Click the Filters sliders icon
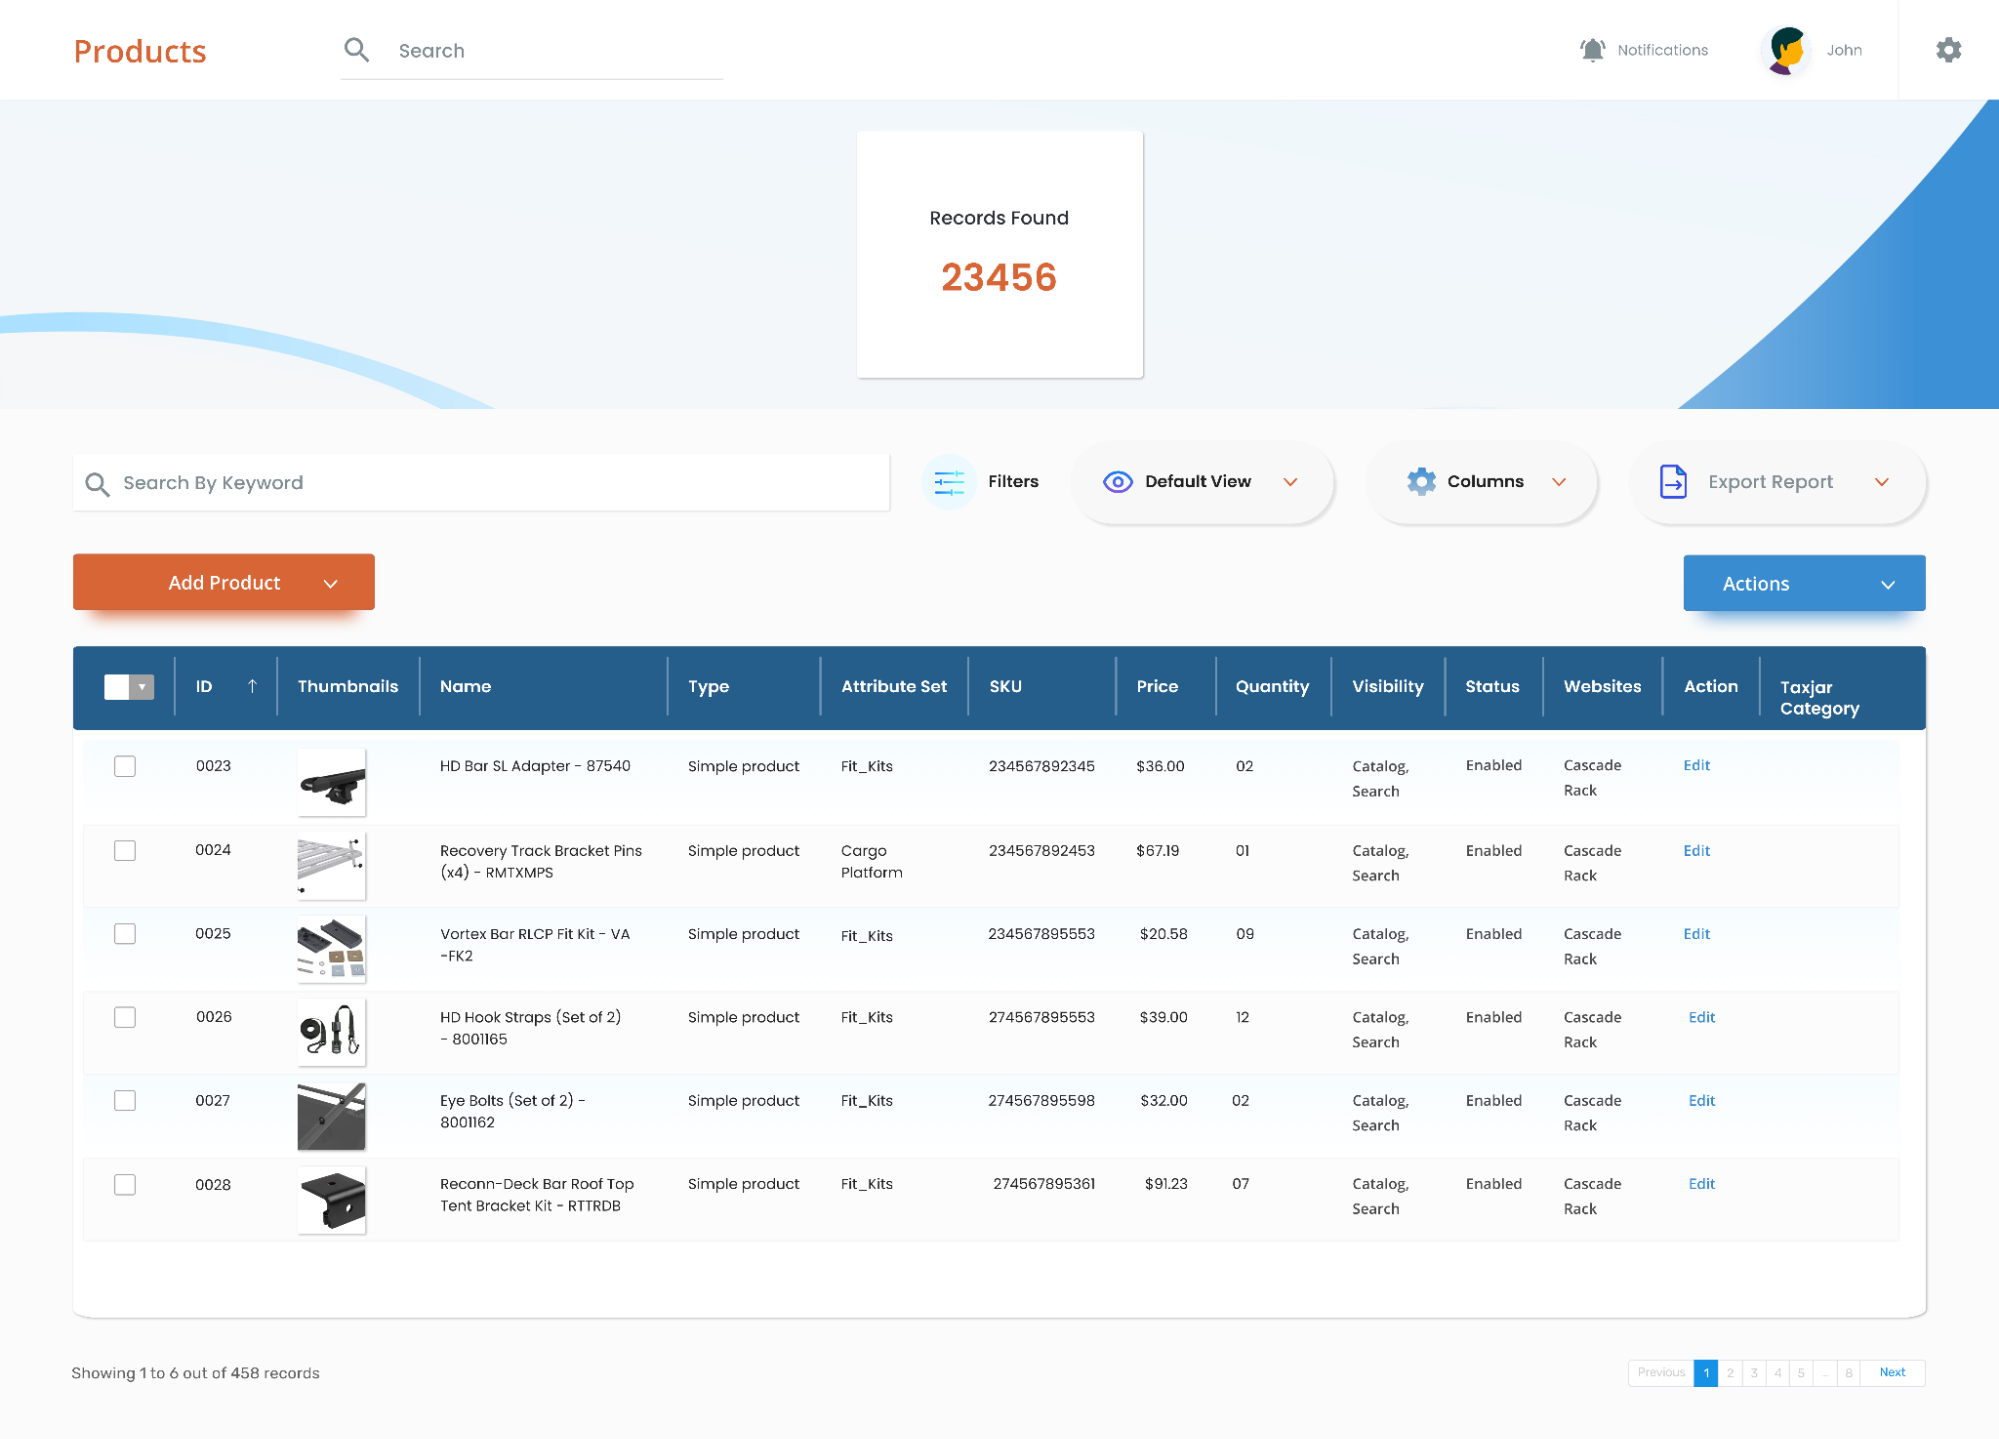Viewport: 1999px width, 1439px height. pos(948,482)
